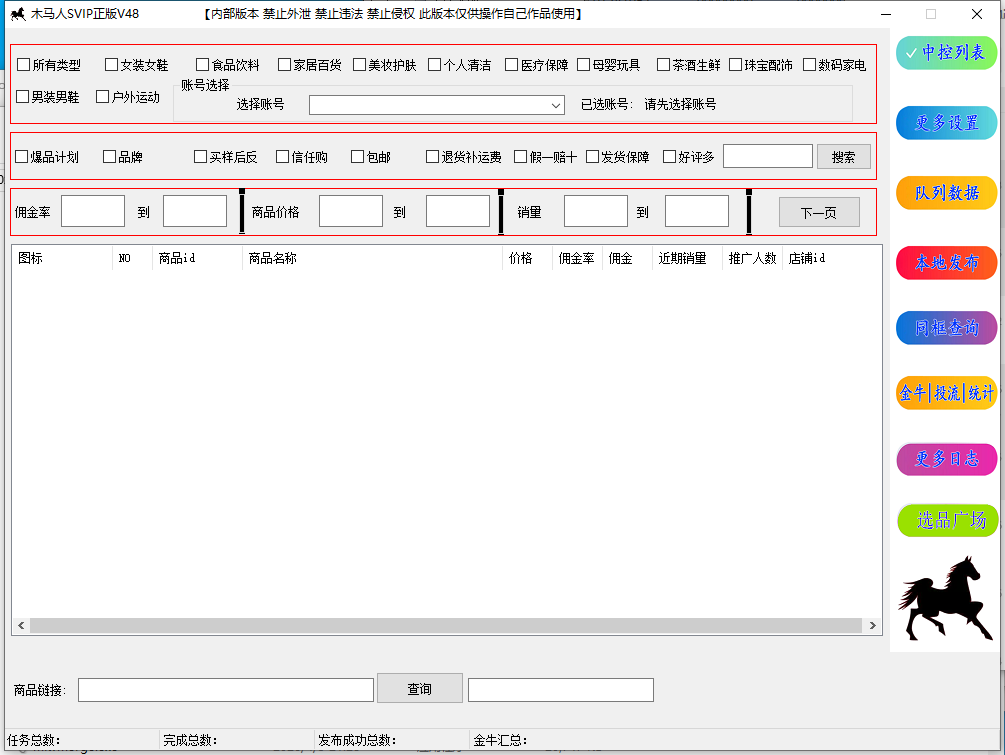
Task: Enable the 发货保障 checkbox
Action: point(592,157)
